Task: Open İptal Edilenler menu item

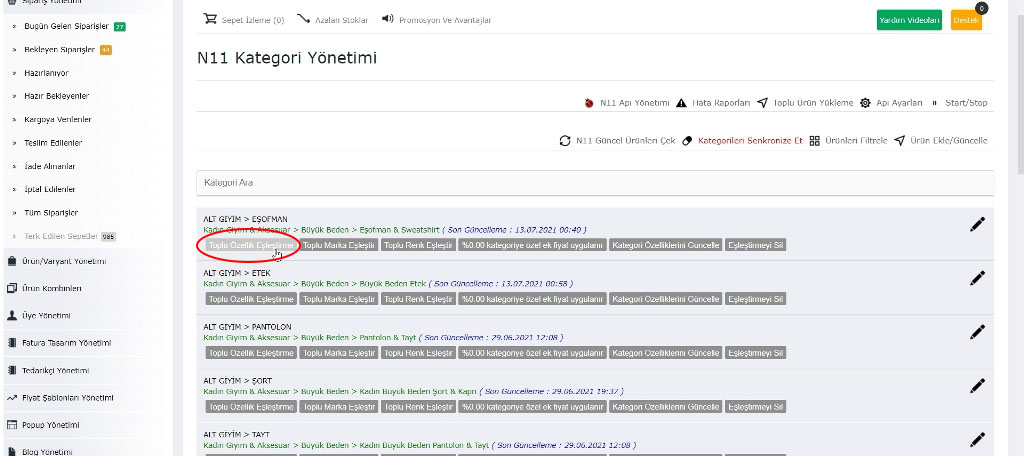Action: point(49,189)
